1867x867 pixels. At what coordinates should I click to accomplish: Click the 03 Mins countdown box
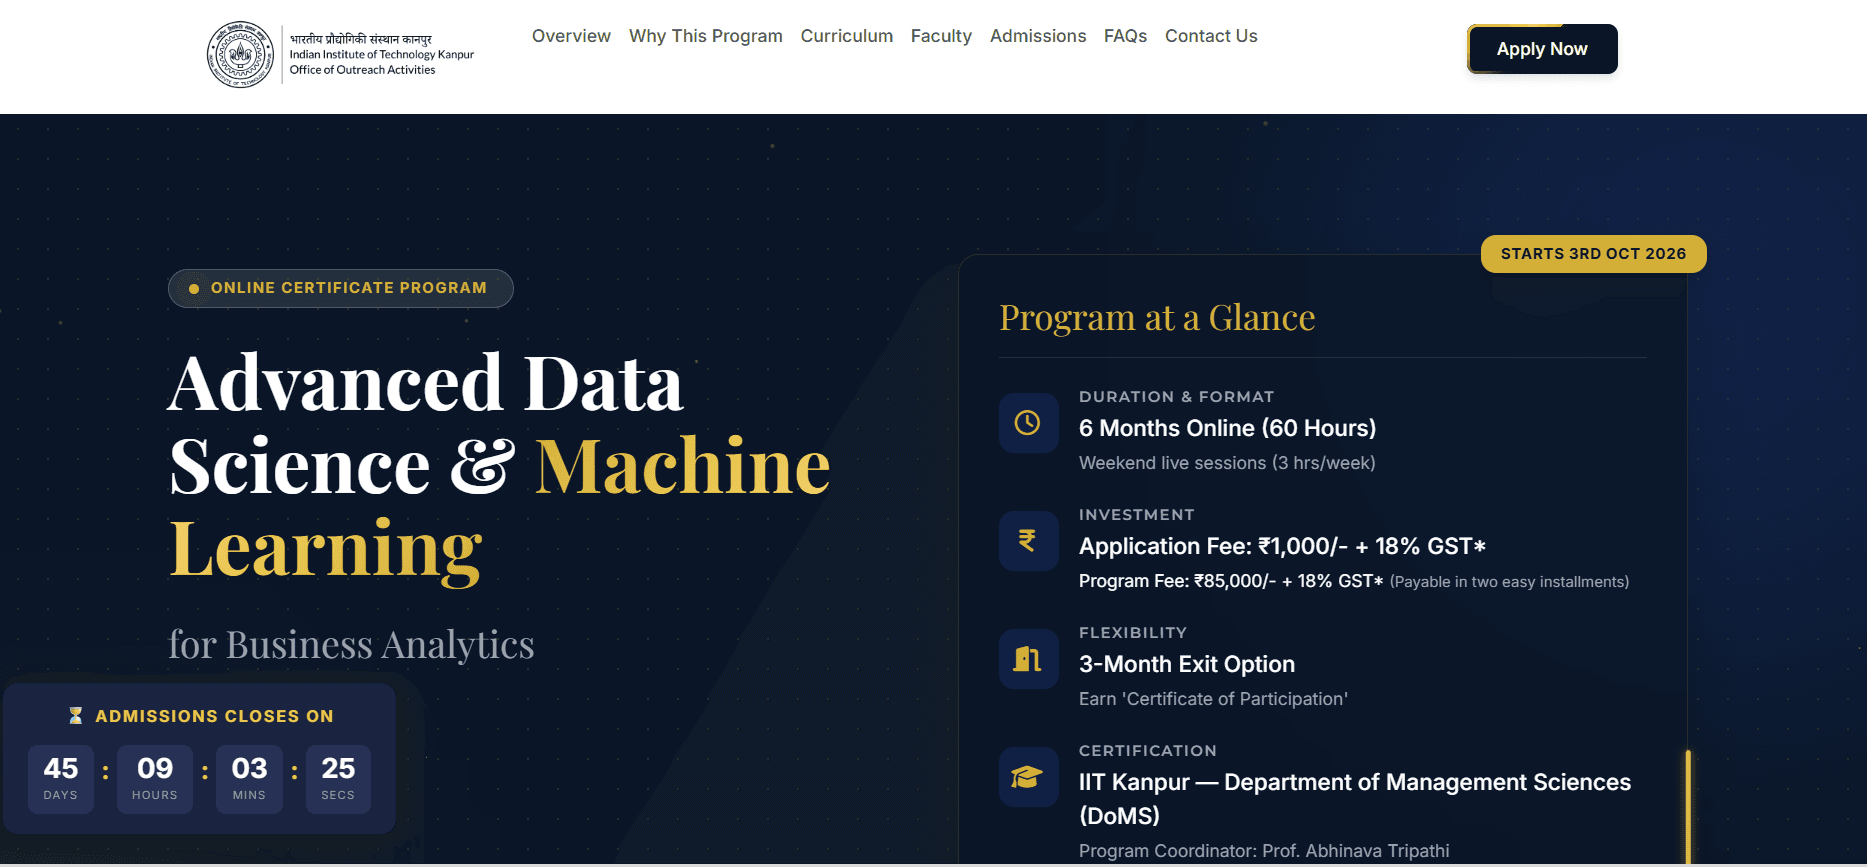(249, 779)
